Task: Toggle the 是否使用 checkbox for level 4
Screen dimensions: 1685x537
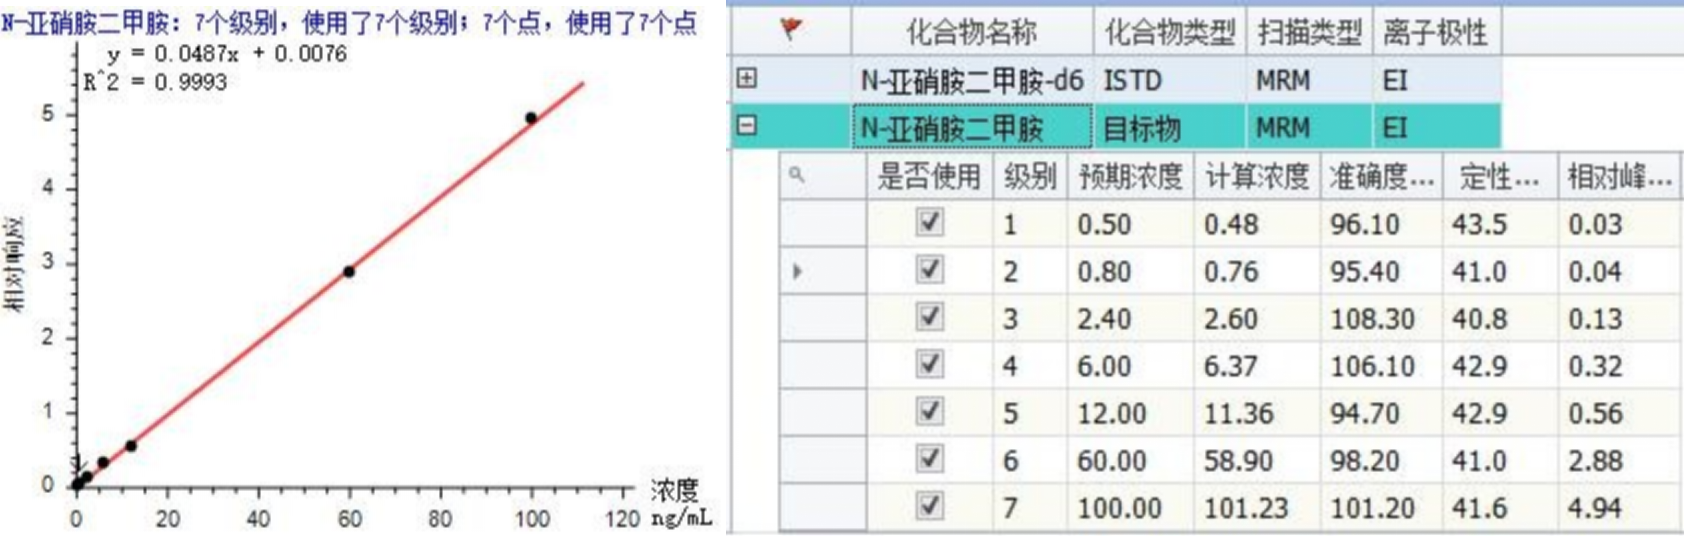Action: [930, 364]
